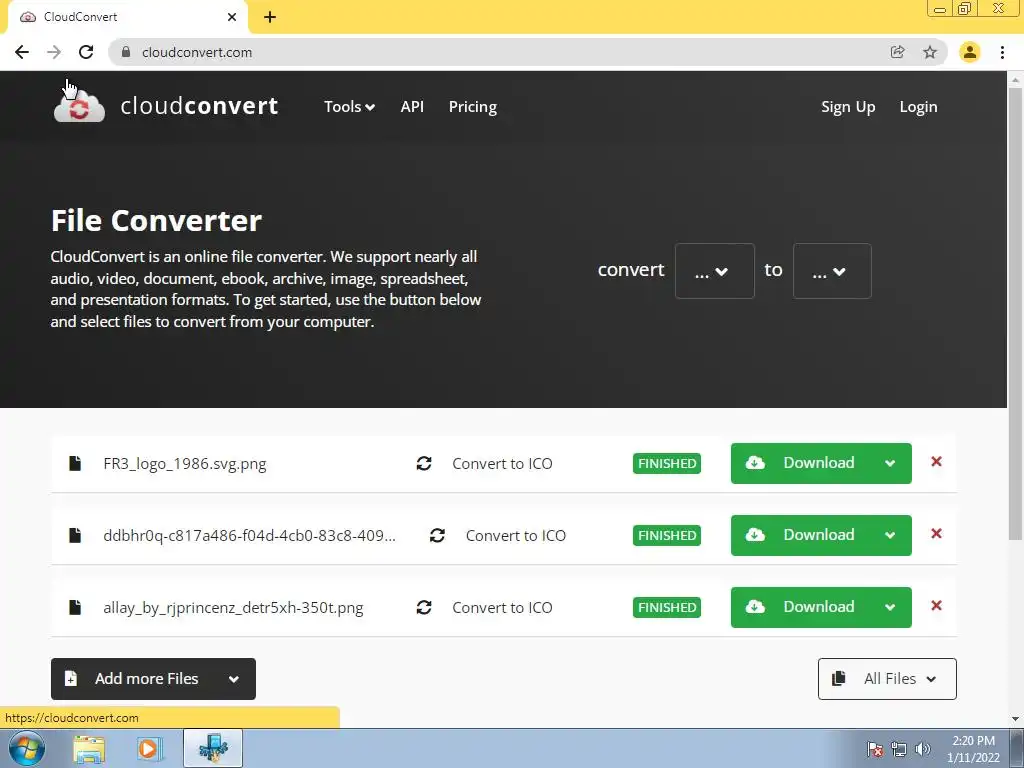This screenshot has height=768, width=1024.
Task: Go back with the browser back arrow
Action: 22,52
